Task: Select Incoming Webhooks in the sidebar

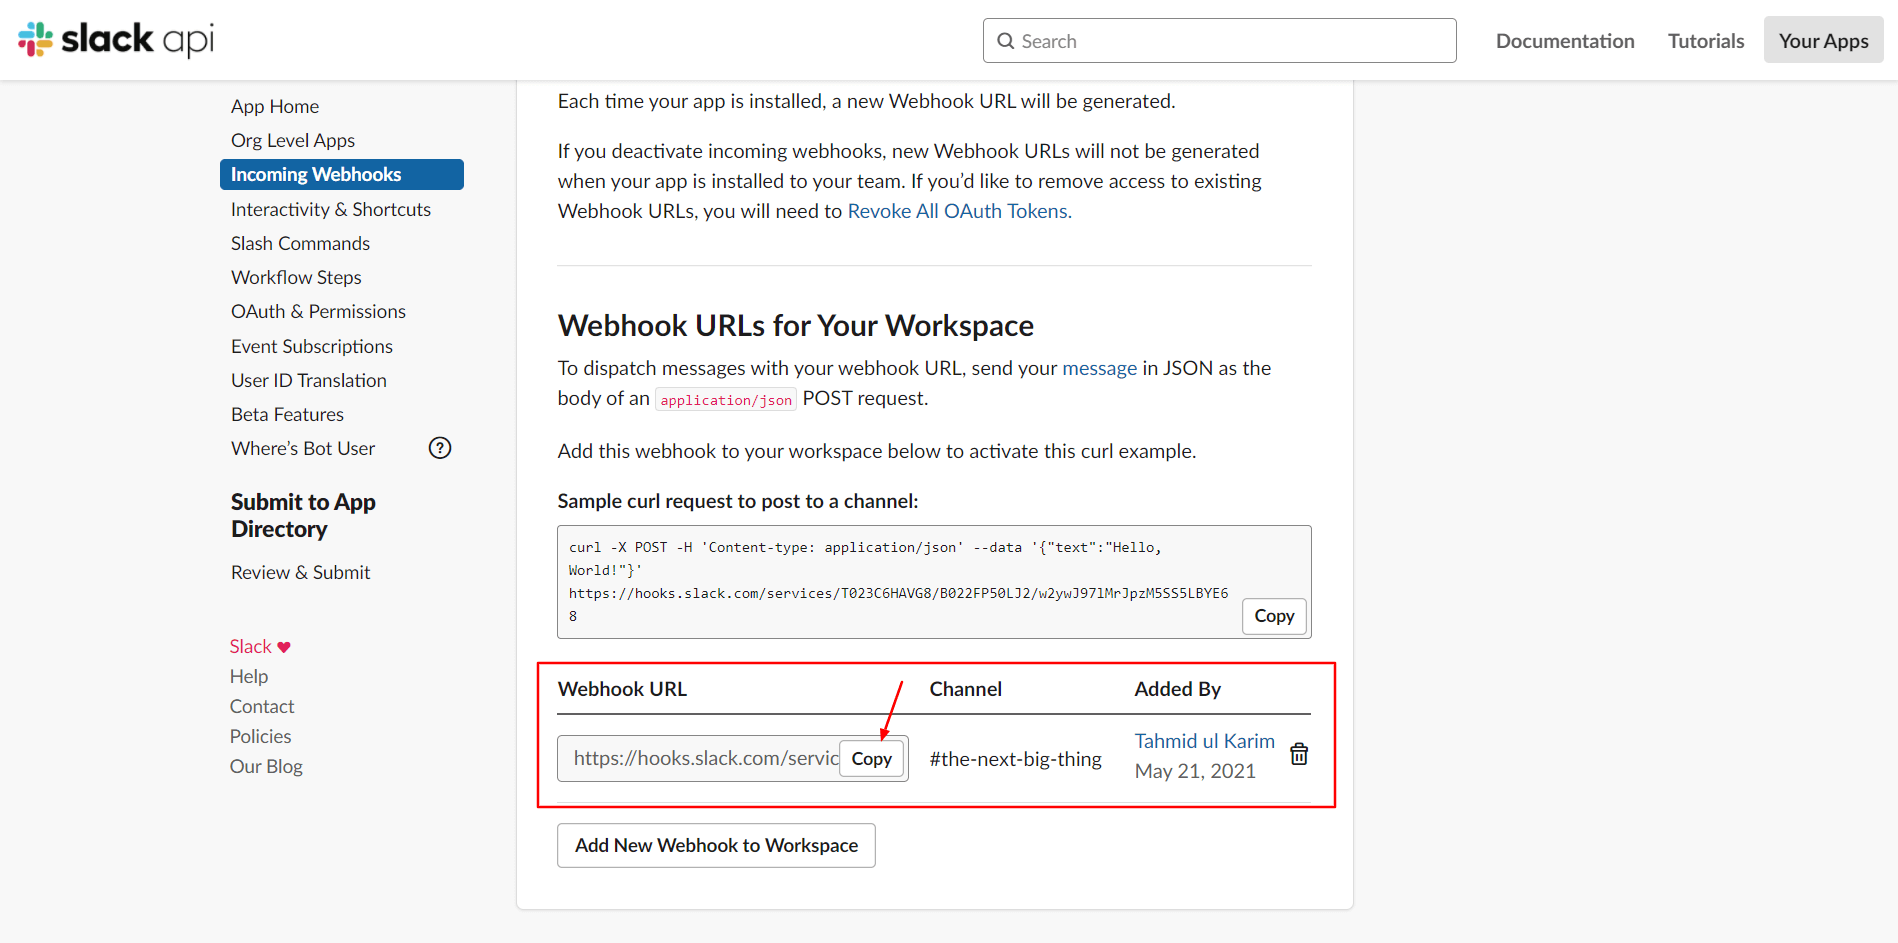Action: point(316,173)
